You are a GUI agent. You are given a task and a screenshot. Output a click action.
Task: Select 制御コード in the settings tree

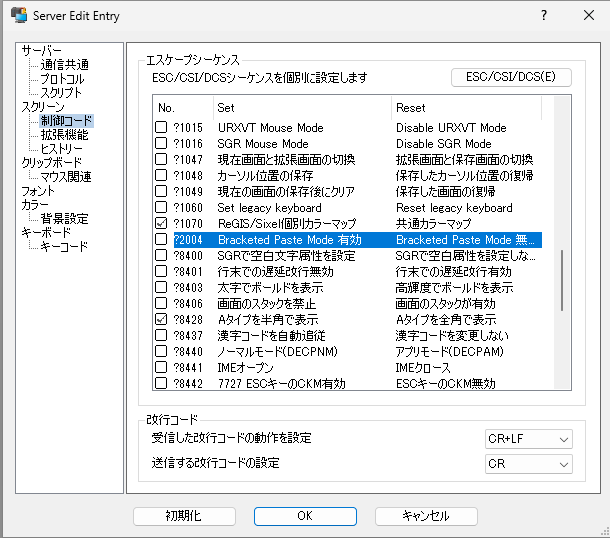pos(65,121)
